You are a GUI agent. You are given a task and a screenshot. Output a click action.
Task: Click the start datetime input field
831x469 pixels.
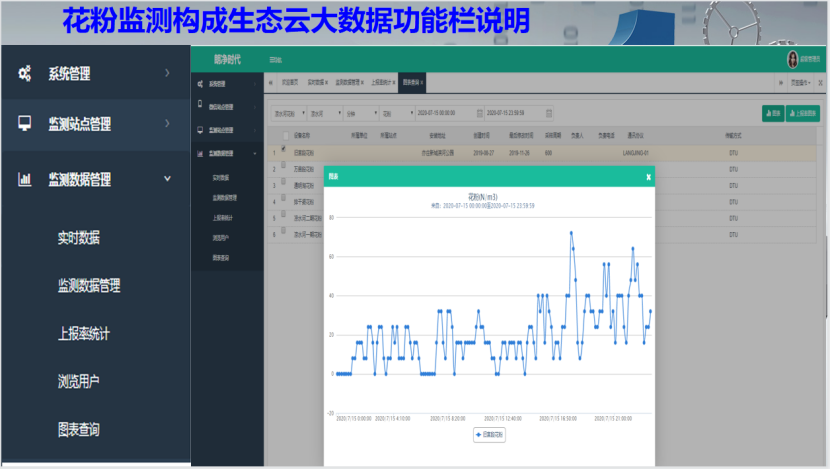(x=440, y=113)
